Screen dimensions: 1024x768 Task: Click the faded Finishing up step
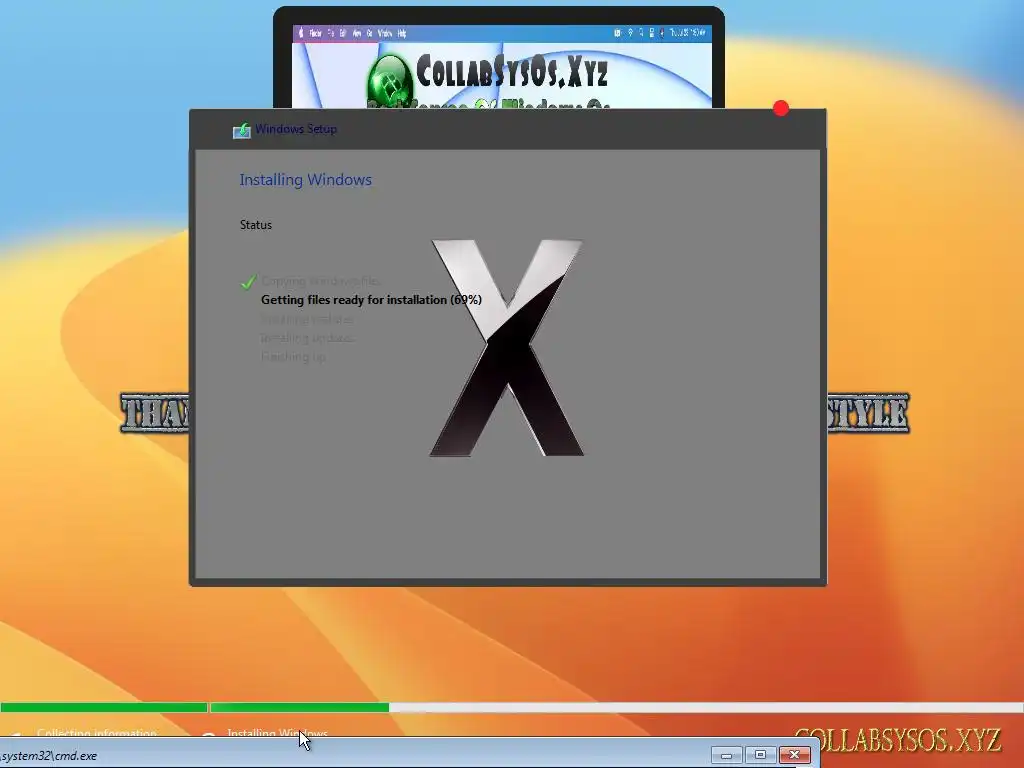click(x=293, y=357)
